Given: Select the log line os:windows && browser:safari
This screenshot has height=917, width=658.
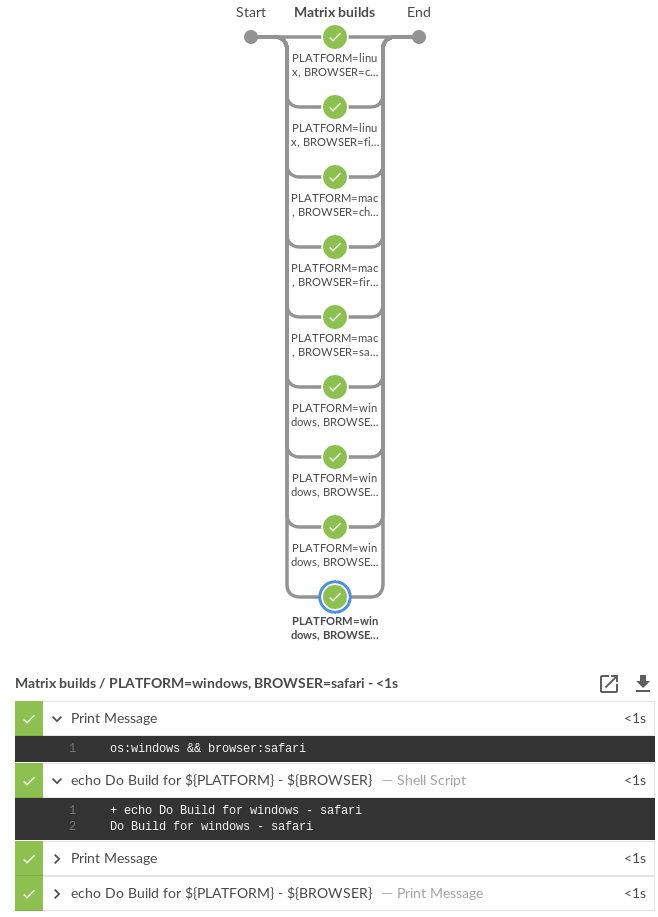Looking at the screenshot, I should pyautogui.click(x=208, y=748).
